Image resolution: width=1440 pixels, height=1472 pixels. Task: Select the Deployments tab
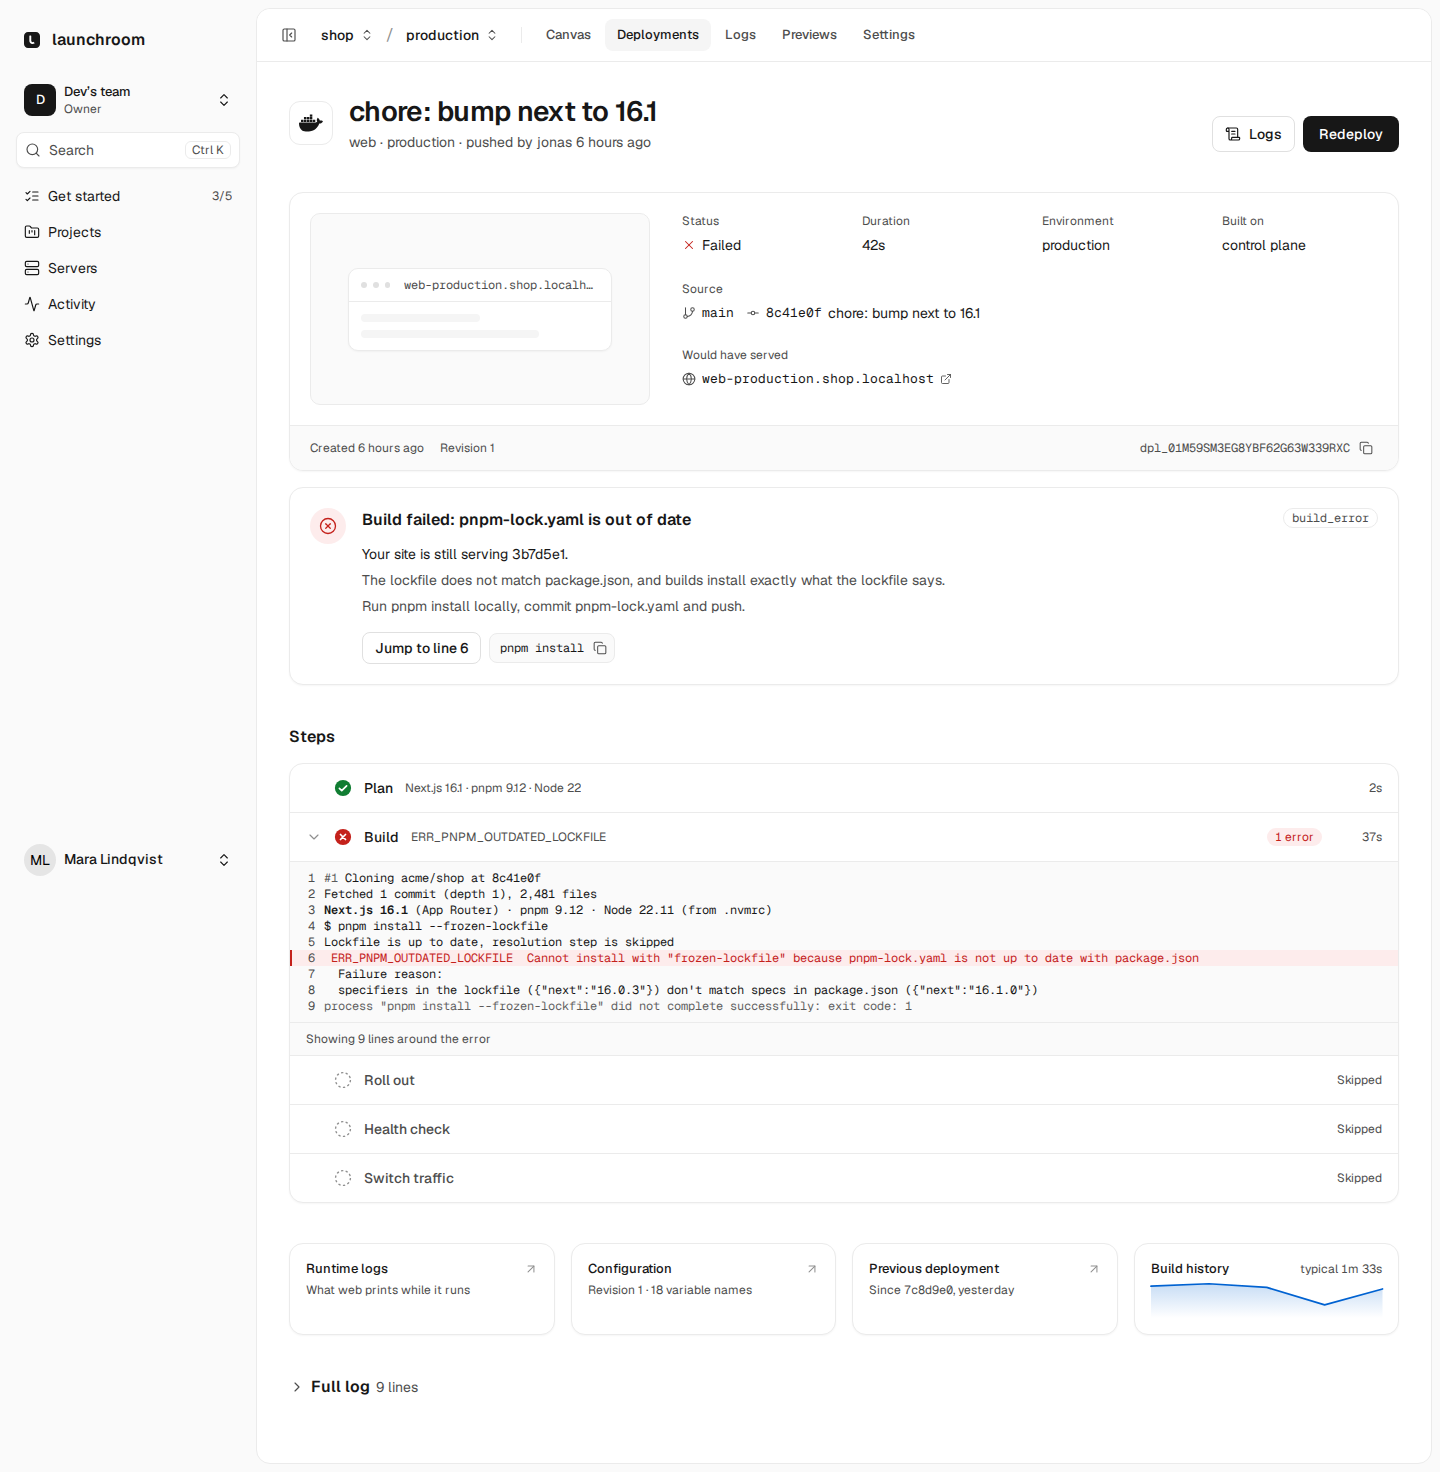[x=658, y=35]
